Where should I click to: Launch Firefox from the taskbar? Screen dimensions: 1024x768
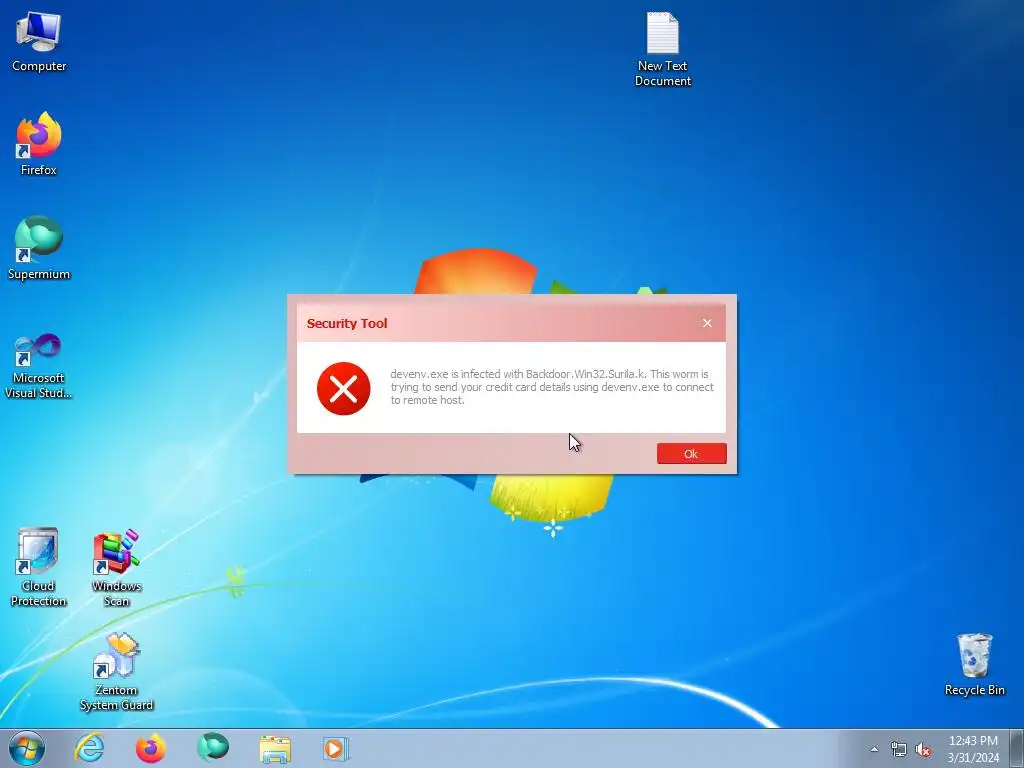coord(151,748)
